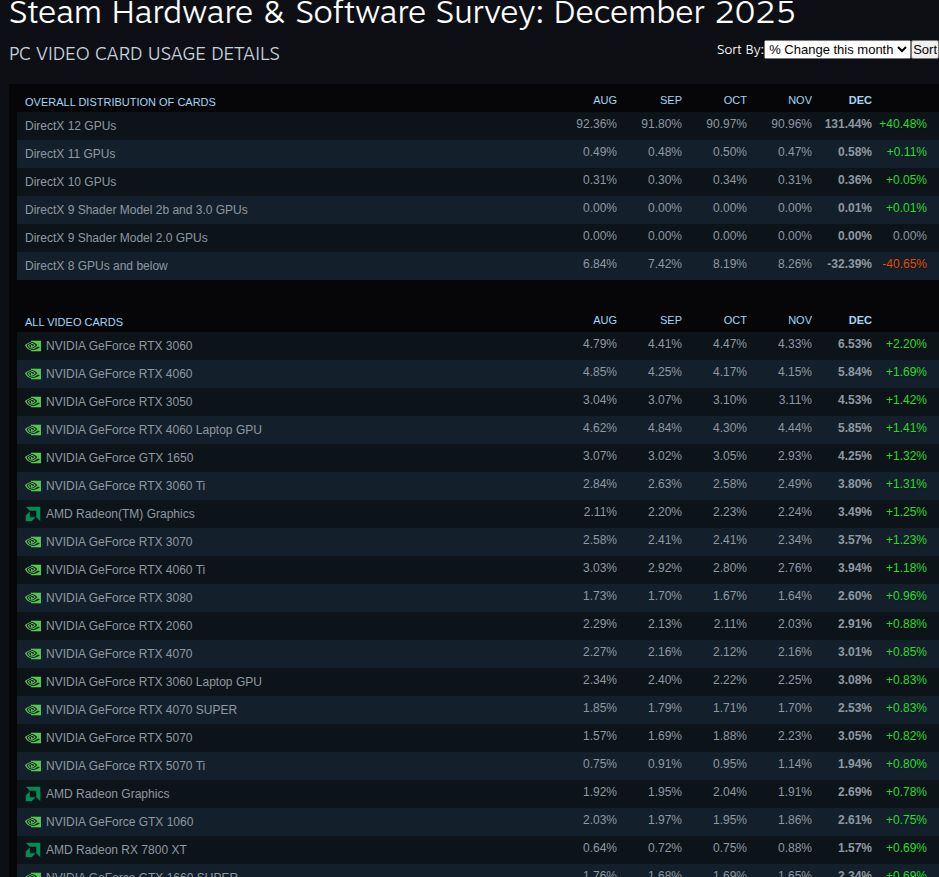Image resolution: width=939 pixels, height=877 pixels.
Task: Click NVIDIA icon beside RTX 4060 Ti
Action: point(33,570)
